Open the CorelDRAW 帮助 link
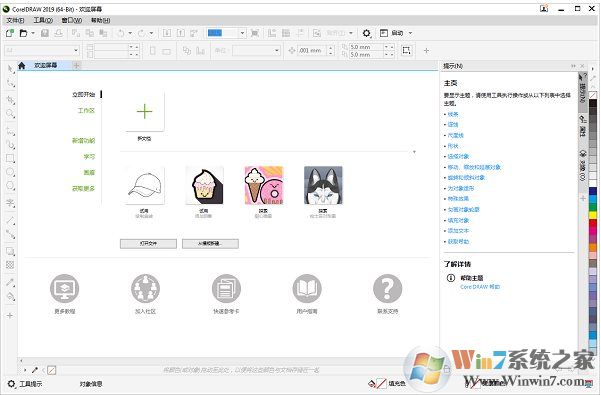The width and height of the screenshot is (601, 395). (x=480, y=287)
